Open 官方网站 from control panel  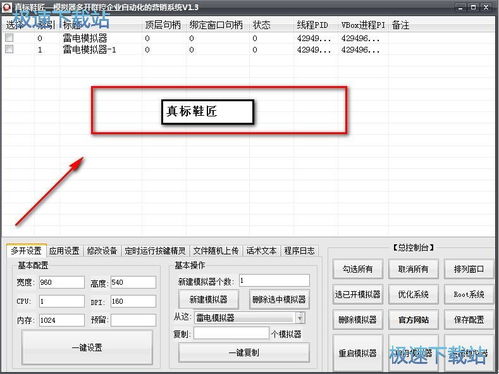click(x=413, y=320)
